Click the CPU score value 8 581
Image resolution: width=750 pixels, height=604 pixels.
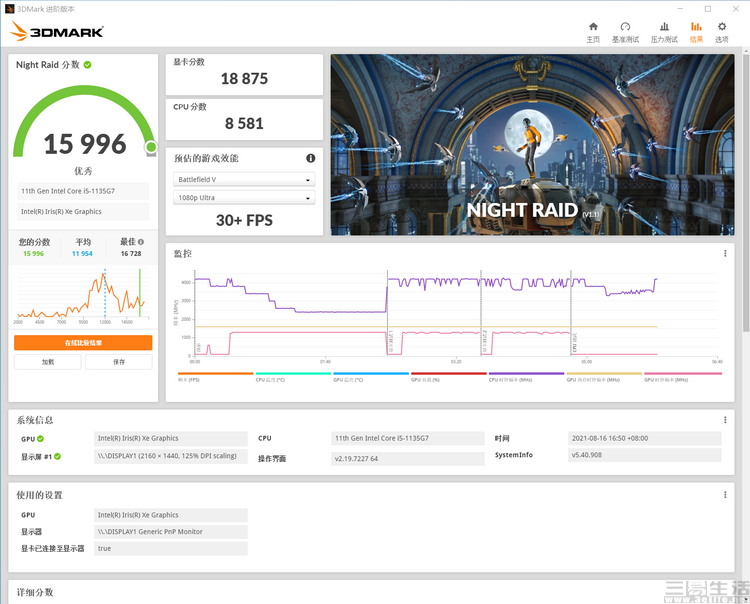pos(244,123)
